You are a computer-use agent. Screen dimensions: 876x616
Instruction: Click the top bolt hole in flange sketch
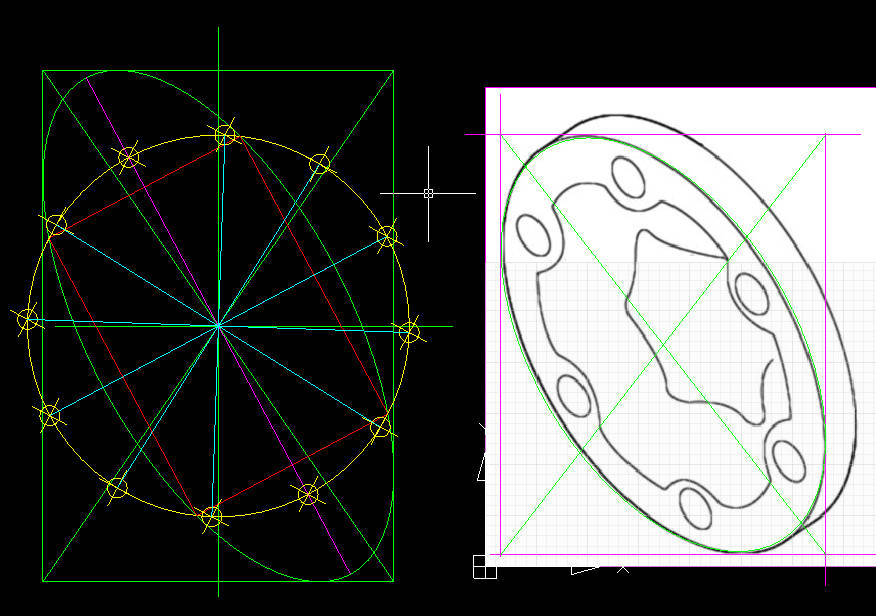click(629, 178)
